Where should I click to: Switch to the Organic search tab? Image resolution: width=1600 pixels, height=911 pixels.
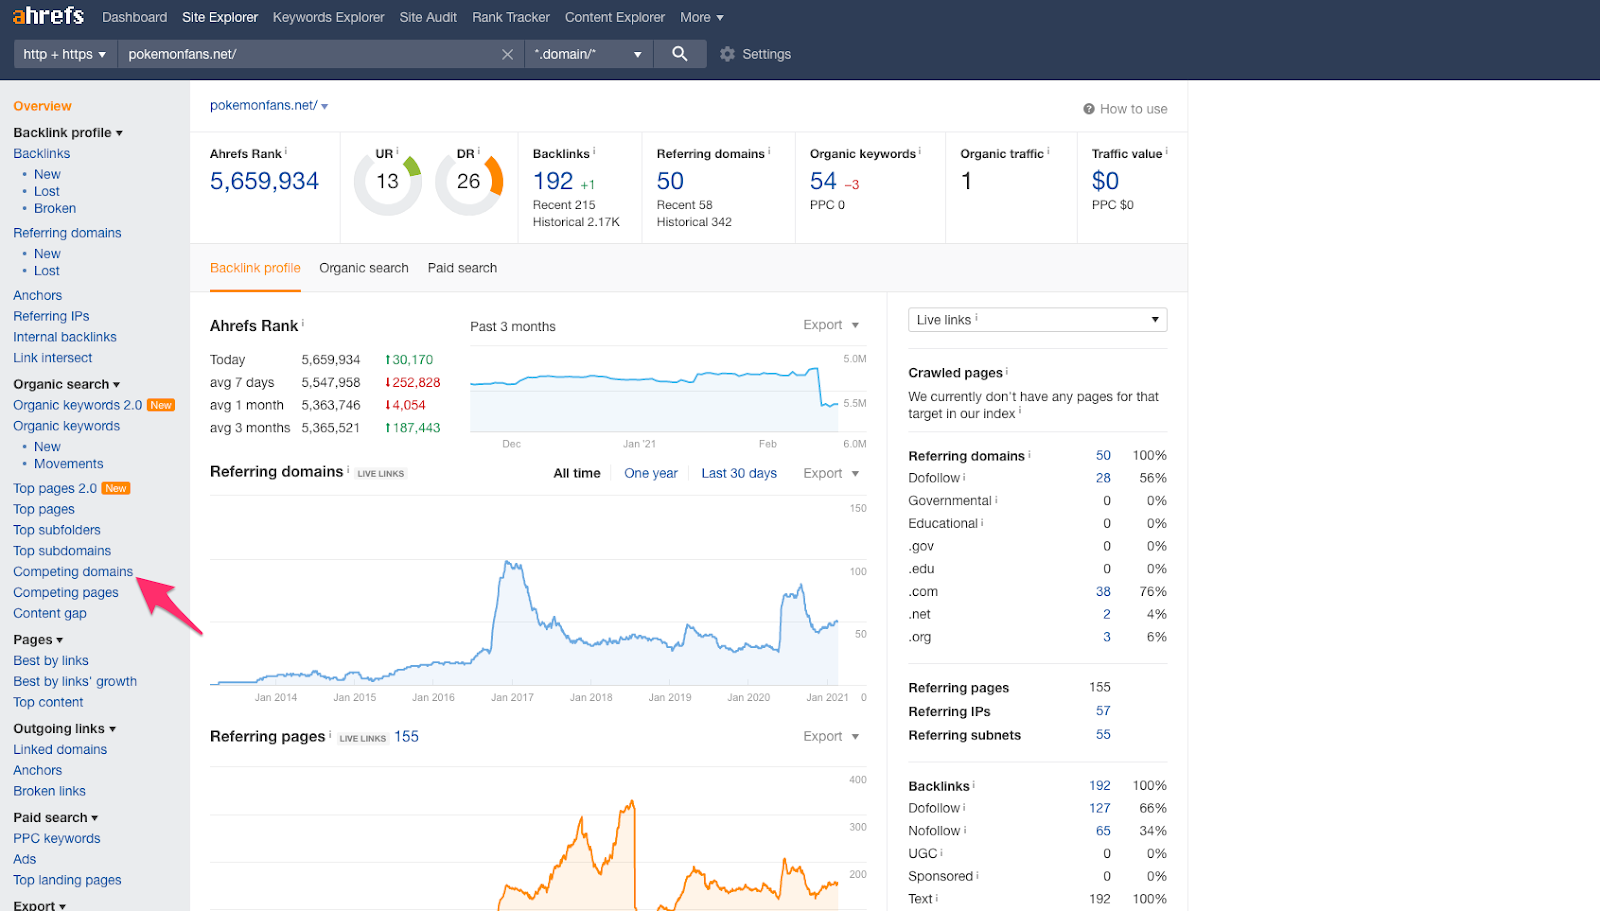pos(364,268)
